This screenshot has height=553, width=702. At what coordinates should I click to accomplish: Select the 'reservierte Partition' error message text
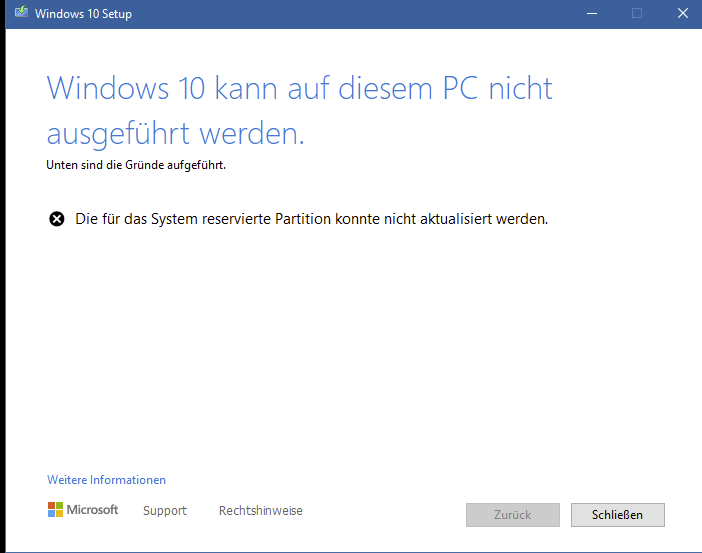[x=312, y=219]
